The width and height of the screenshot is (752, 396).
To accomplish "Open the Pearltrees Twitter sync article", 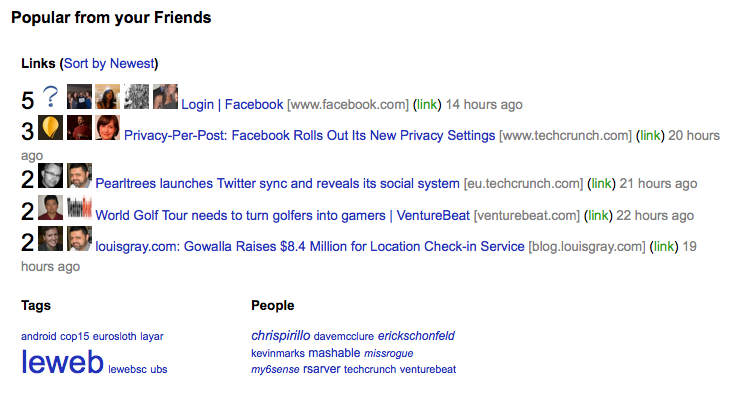I will point(277,184).
